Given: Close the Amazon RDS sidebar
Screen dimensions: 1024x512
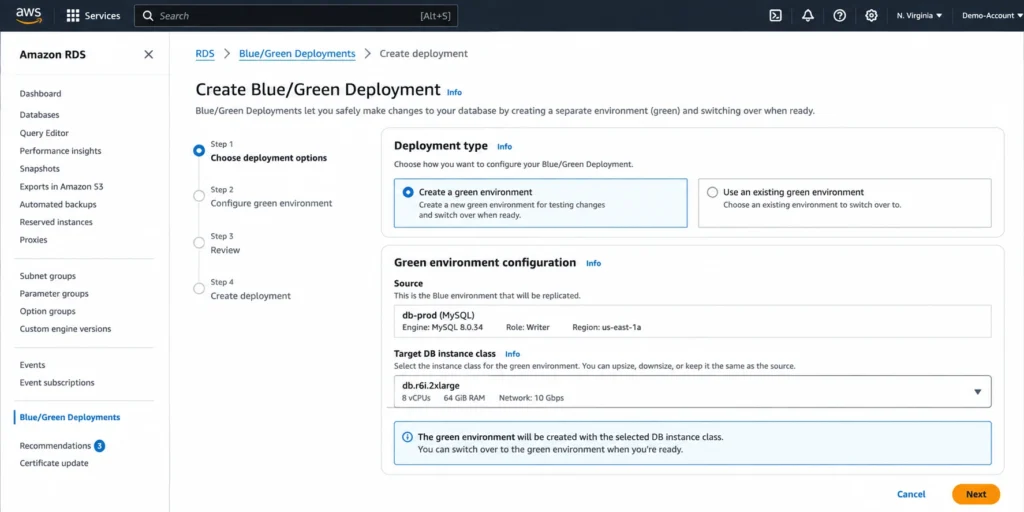Looking at the screenshot, I should point(149,54).
